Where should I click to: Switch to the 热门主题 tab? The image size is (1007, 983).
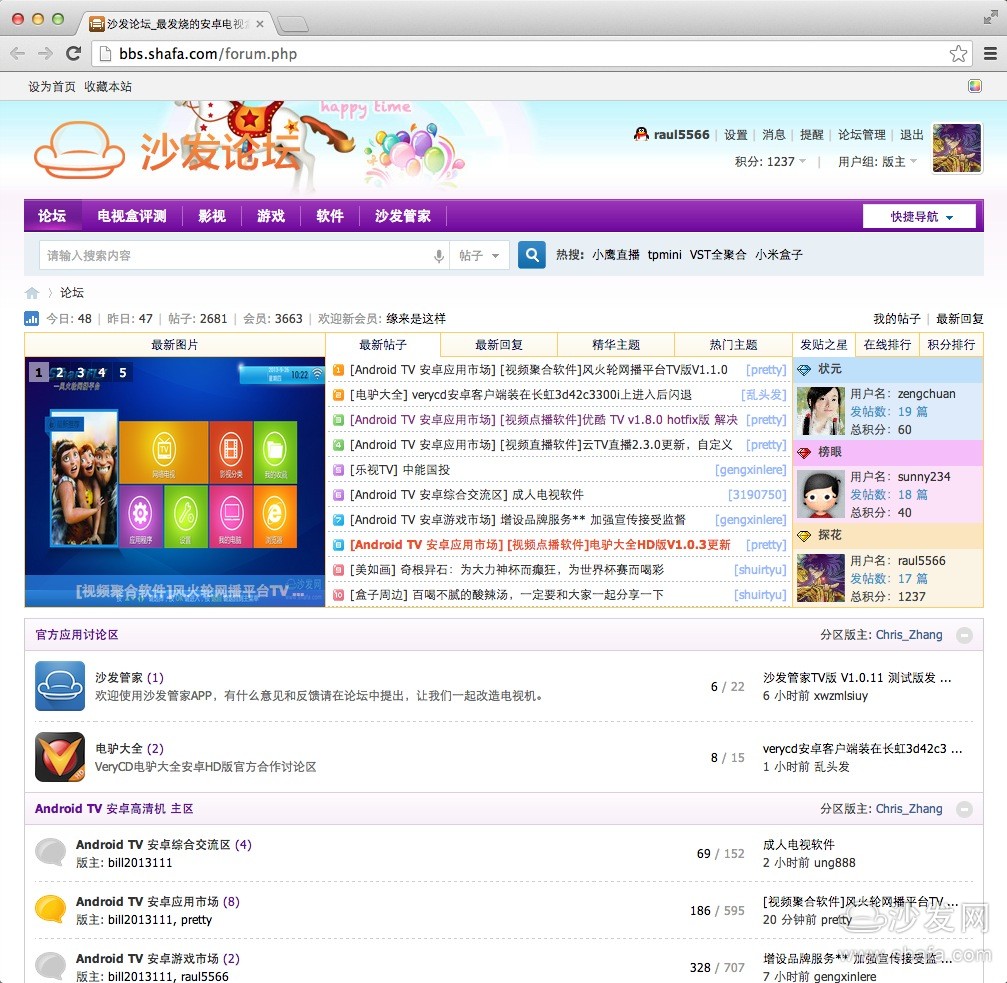pyautogui.click(x=733, y=345)
